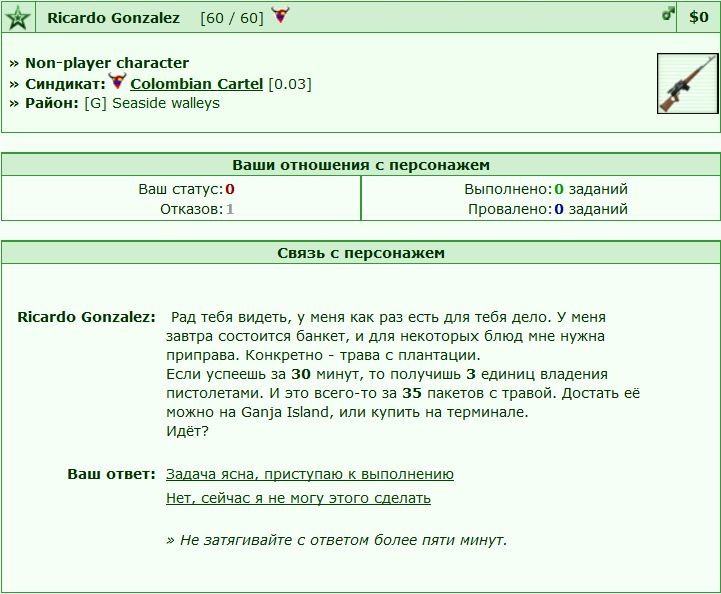Click the Ваши отношения с персонажем header
Image resolution: width=721 pixels, height=594 pixels.
coord(361,165)
